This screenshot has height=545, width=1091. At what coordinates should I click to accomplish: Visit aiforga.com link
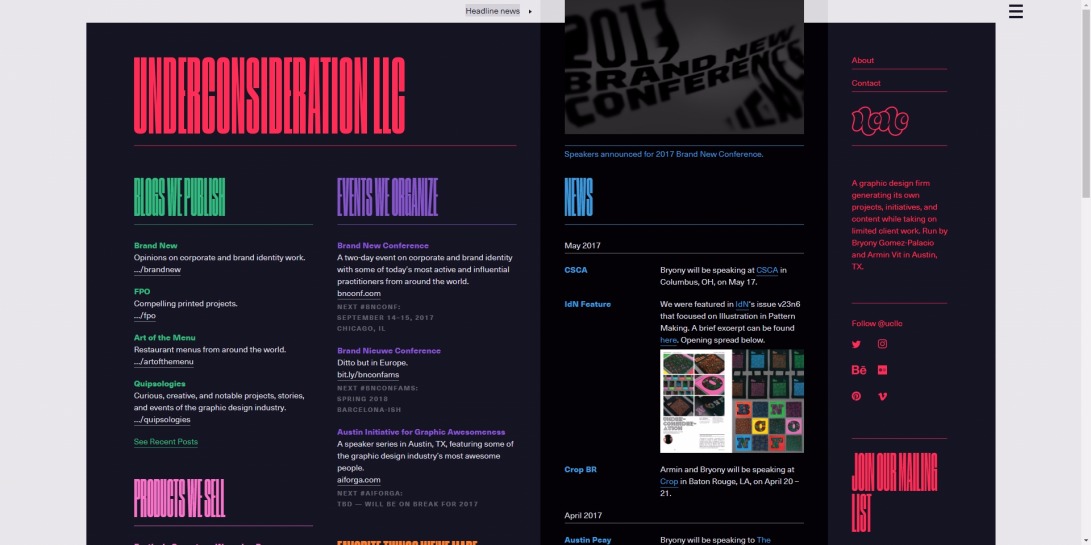(359, 480)
